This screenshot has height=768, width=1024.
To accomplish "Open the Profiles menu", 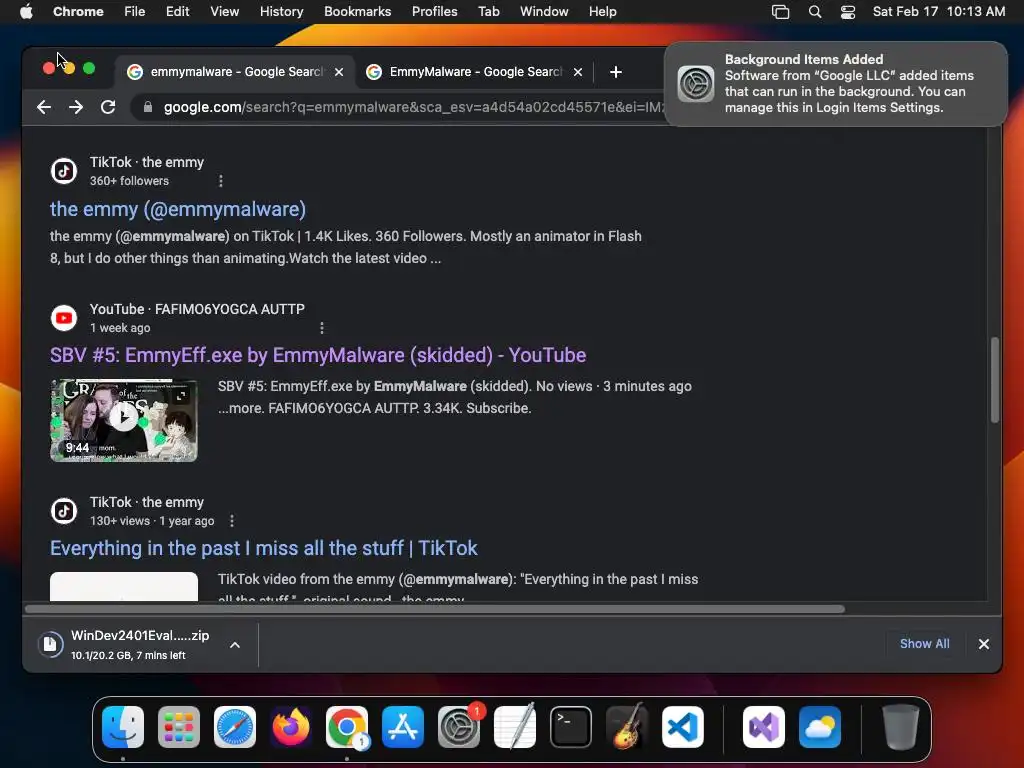I will [434, 12].
